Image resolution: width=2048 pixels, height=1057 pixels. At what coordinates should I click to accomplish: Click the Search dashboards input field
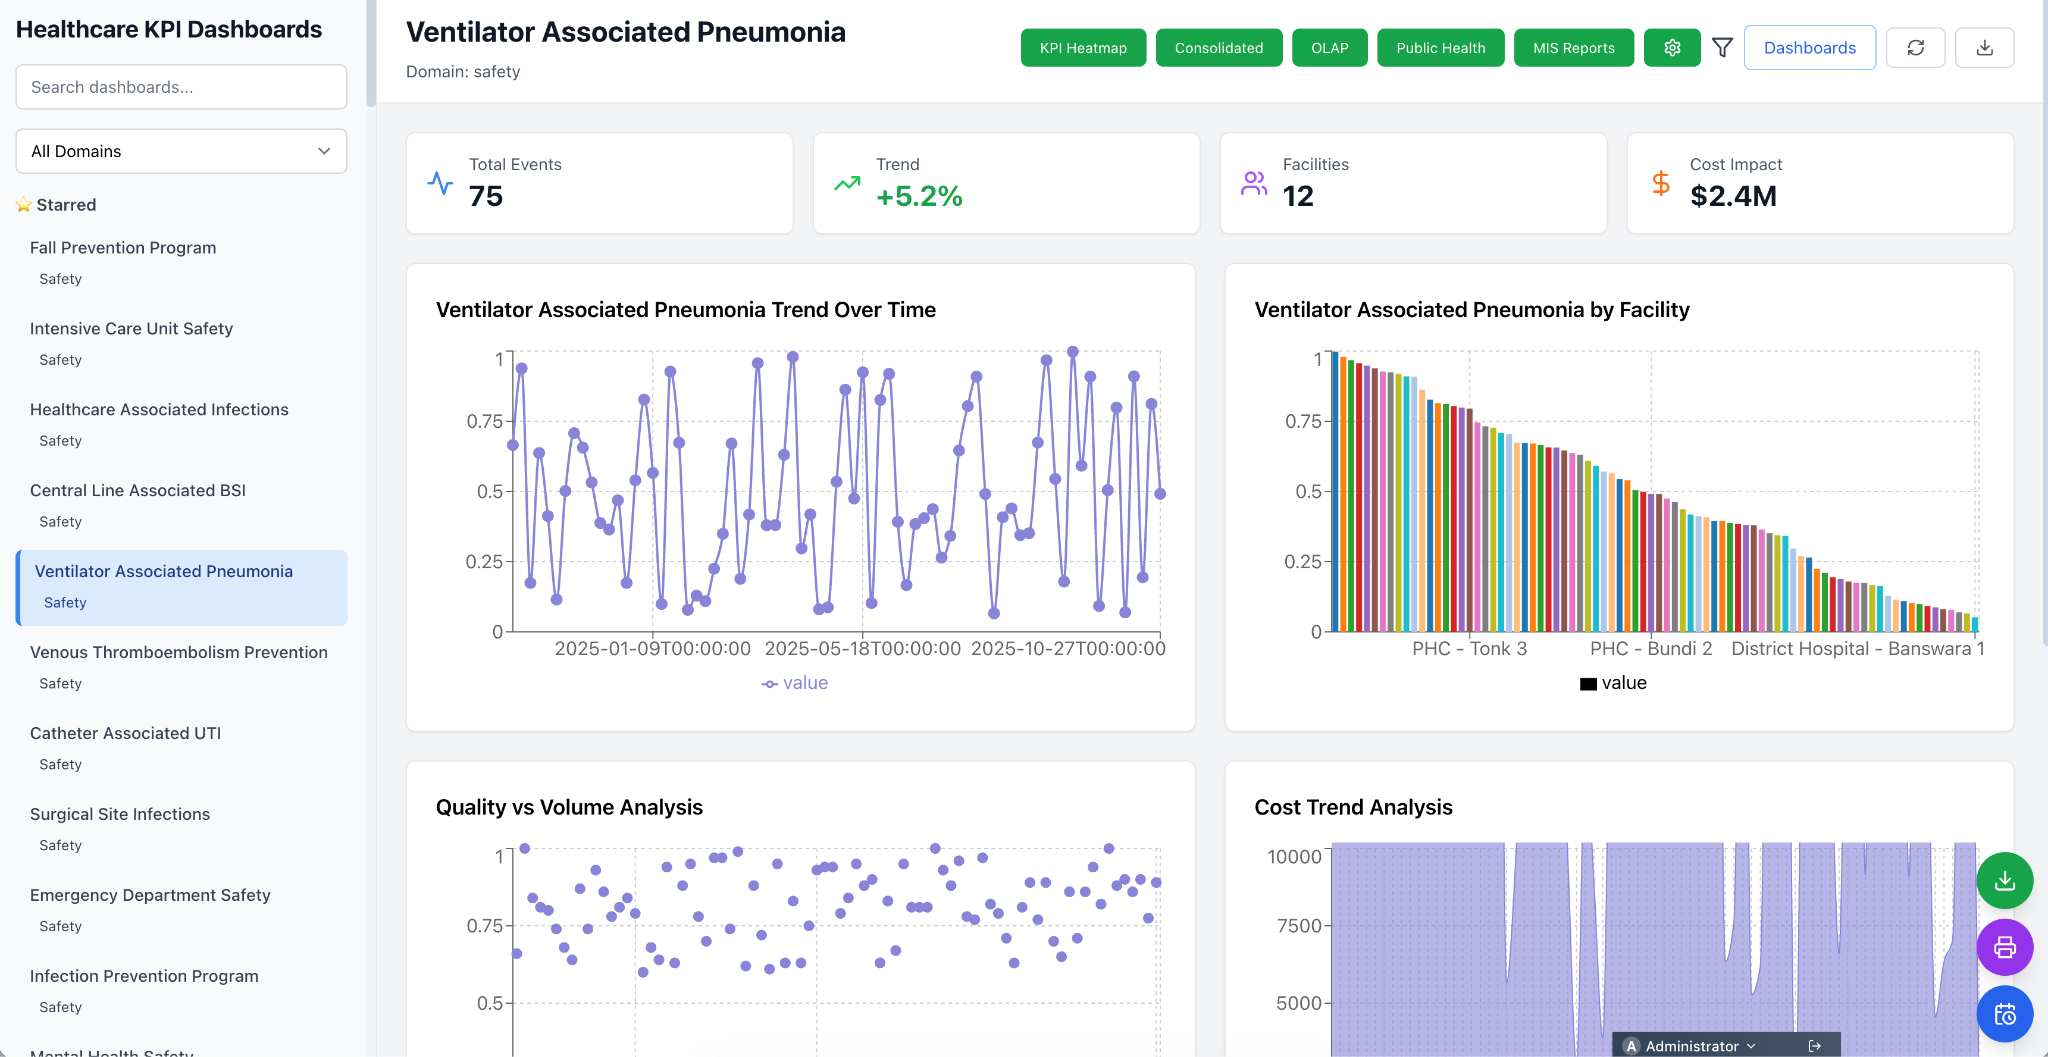181,87
